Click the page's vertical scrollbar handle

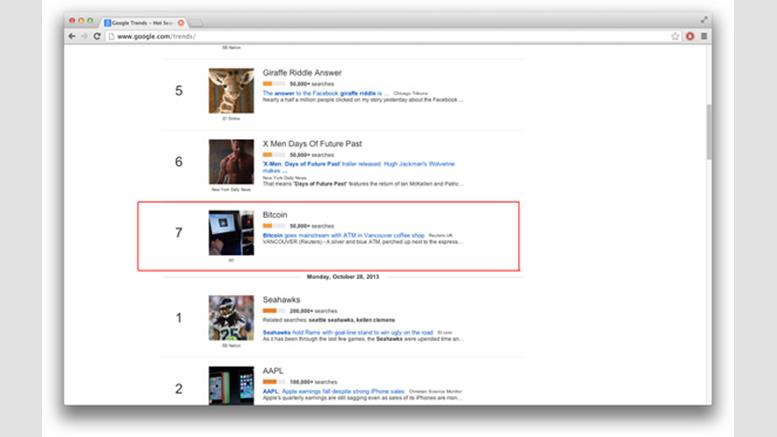[x=709, y=132]
